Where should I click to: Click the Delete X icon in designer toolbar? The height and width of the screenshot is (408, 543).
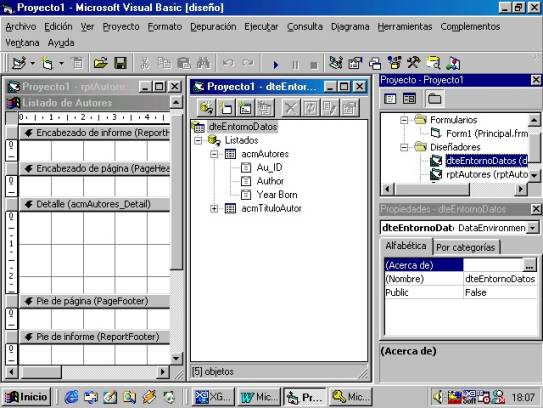291,108
